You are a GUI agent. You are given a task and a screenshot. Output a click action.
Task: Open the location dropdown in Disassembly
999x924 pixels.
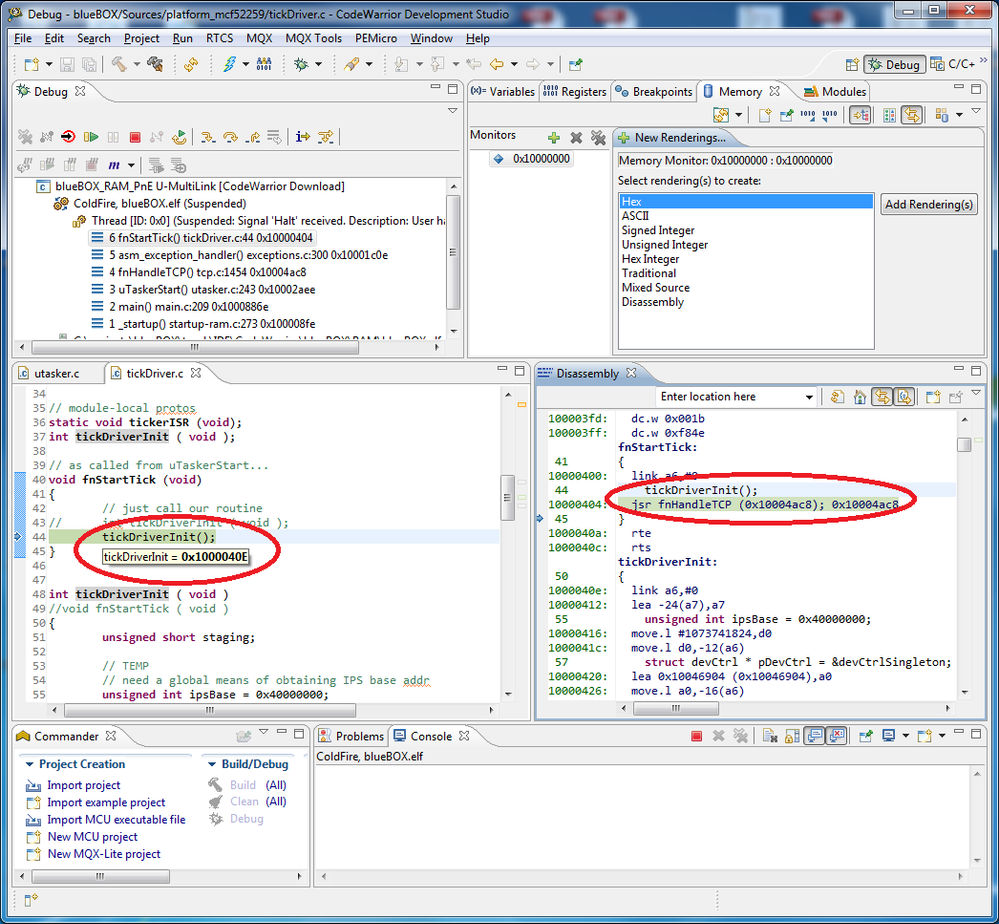[810, 397]
